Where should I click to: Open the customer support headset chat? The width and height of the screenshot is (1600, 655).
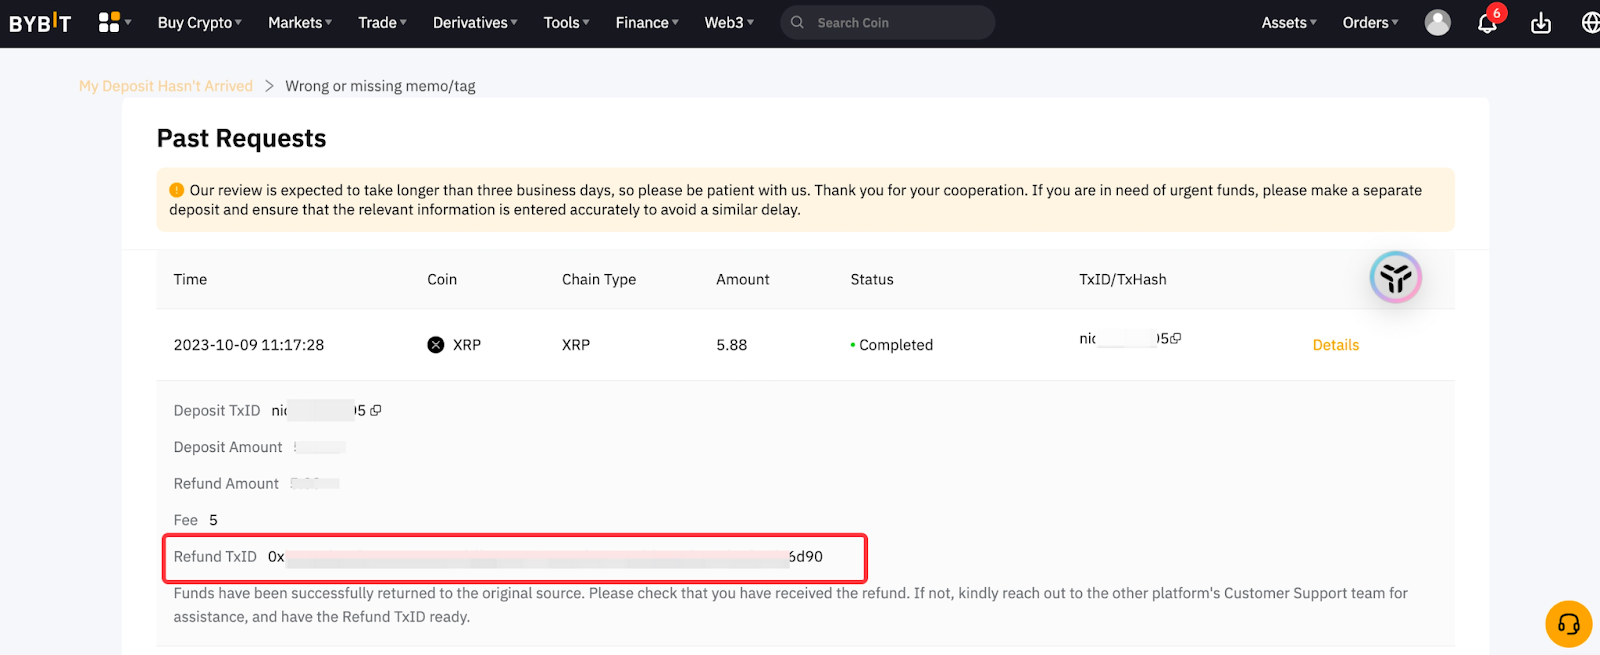point(1568,624)
